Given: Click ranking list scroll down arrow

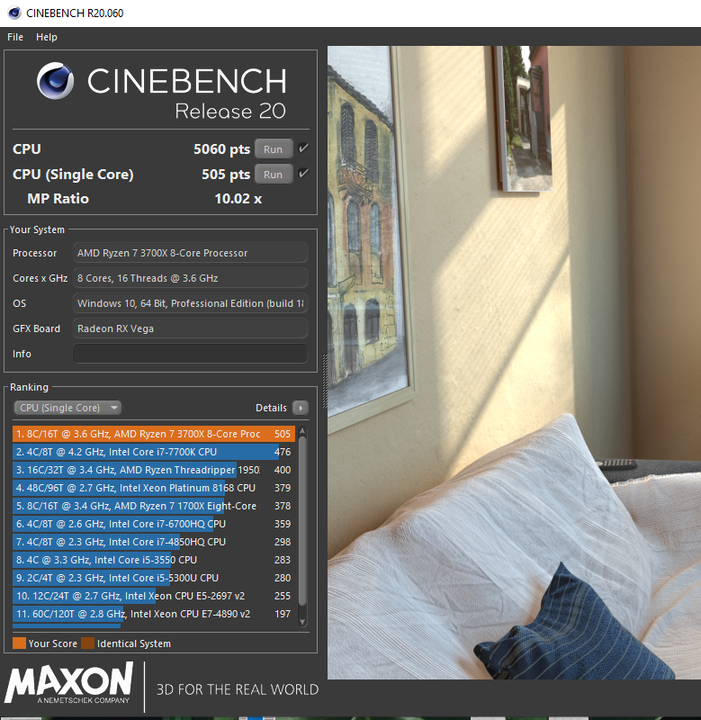Looking at the screenshot, I should coord(302,622).
